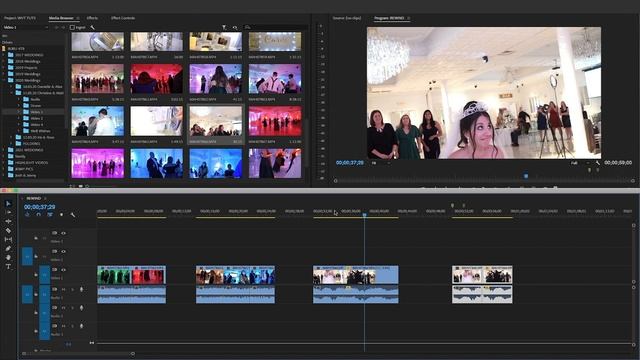This screenshot has width=640, height=360.
Task: Switch to the Effects tab
Action: (92, 18)
